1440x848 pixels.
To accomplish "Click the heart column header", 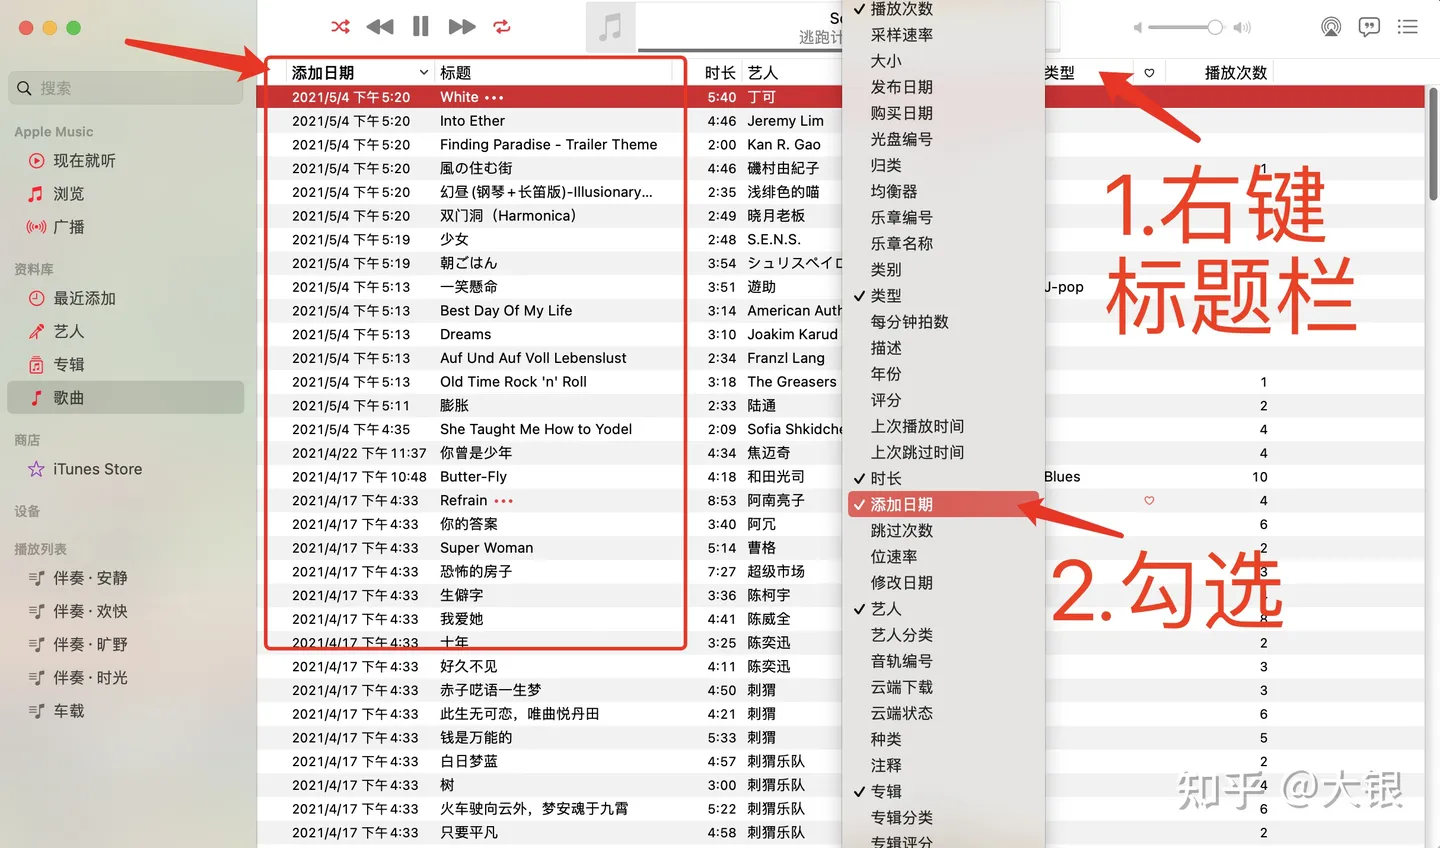I will (1149, 73).
